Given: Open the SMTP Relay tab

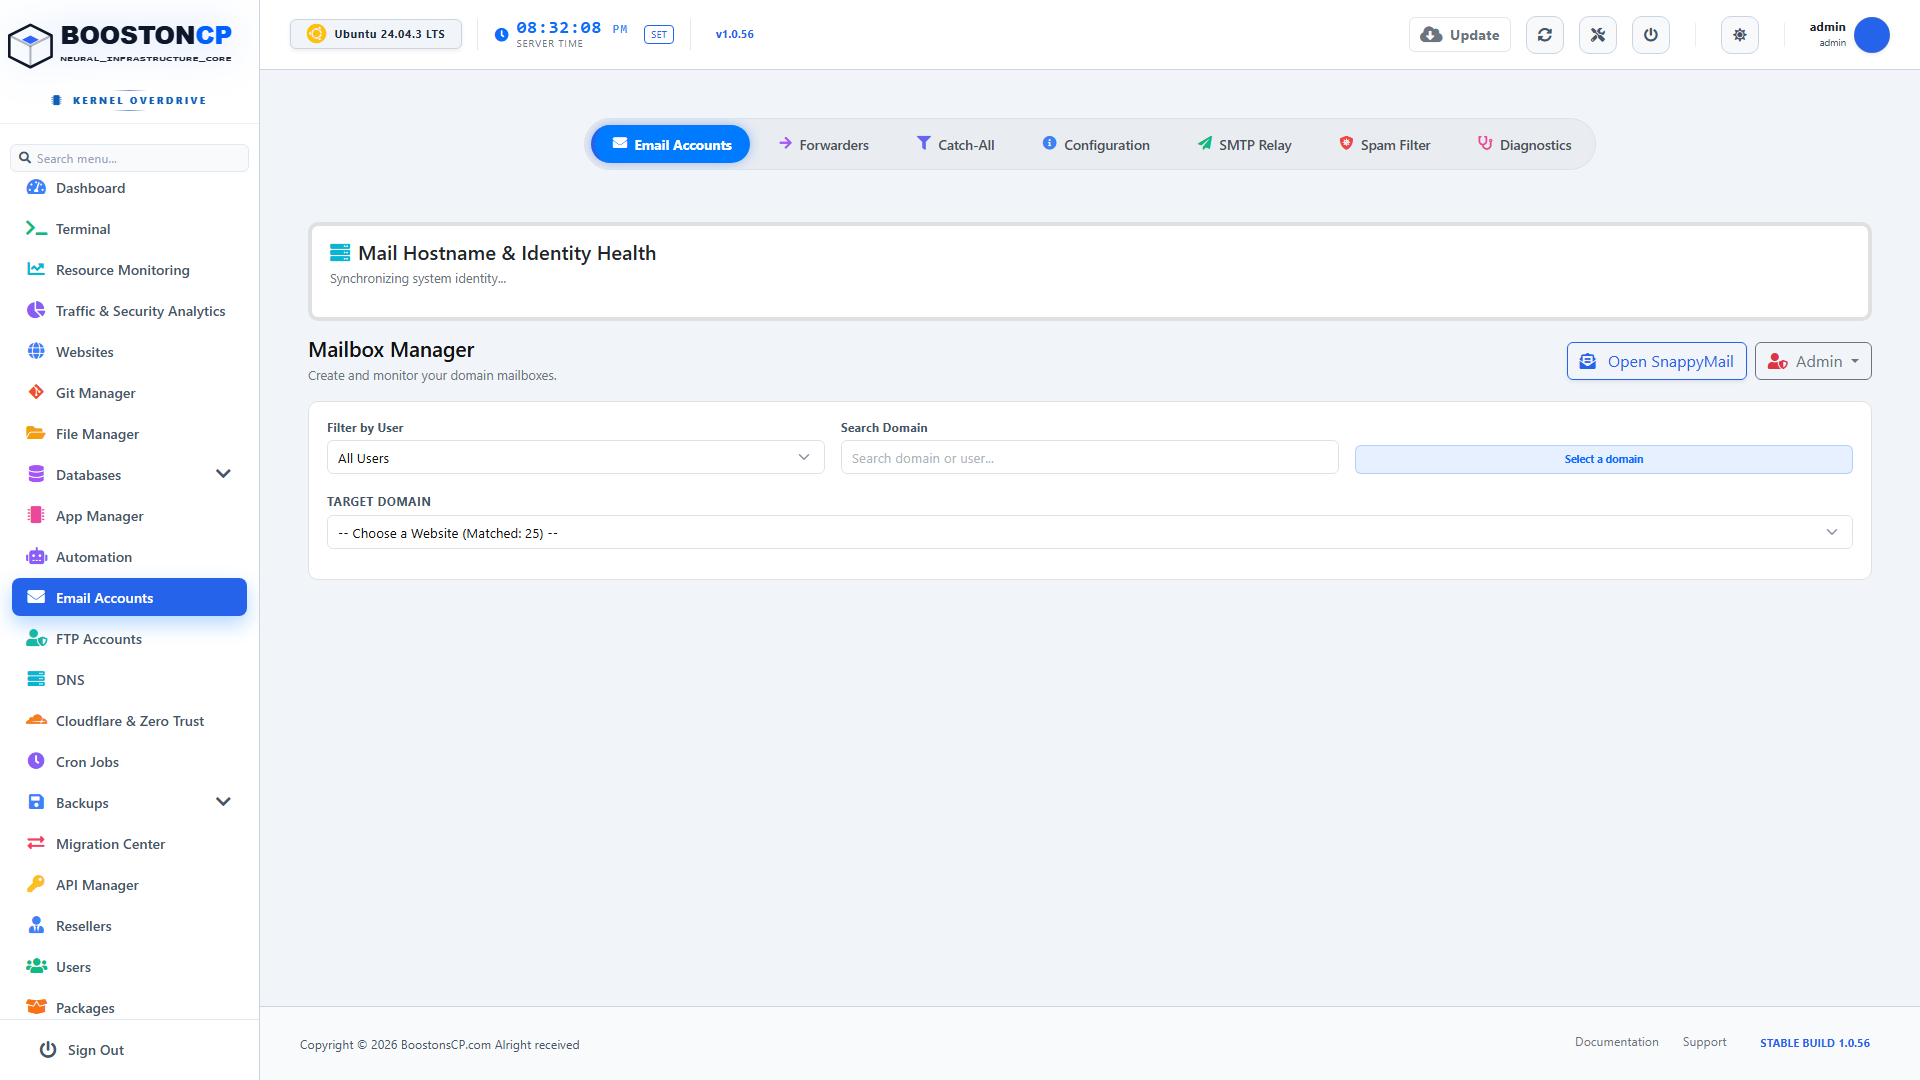Looking at the screenshot, I should point(1244,145).
